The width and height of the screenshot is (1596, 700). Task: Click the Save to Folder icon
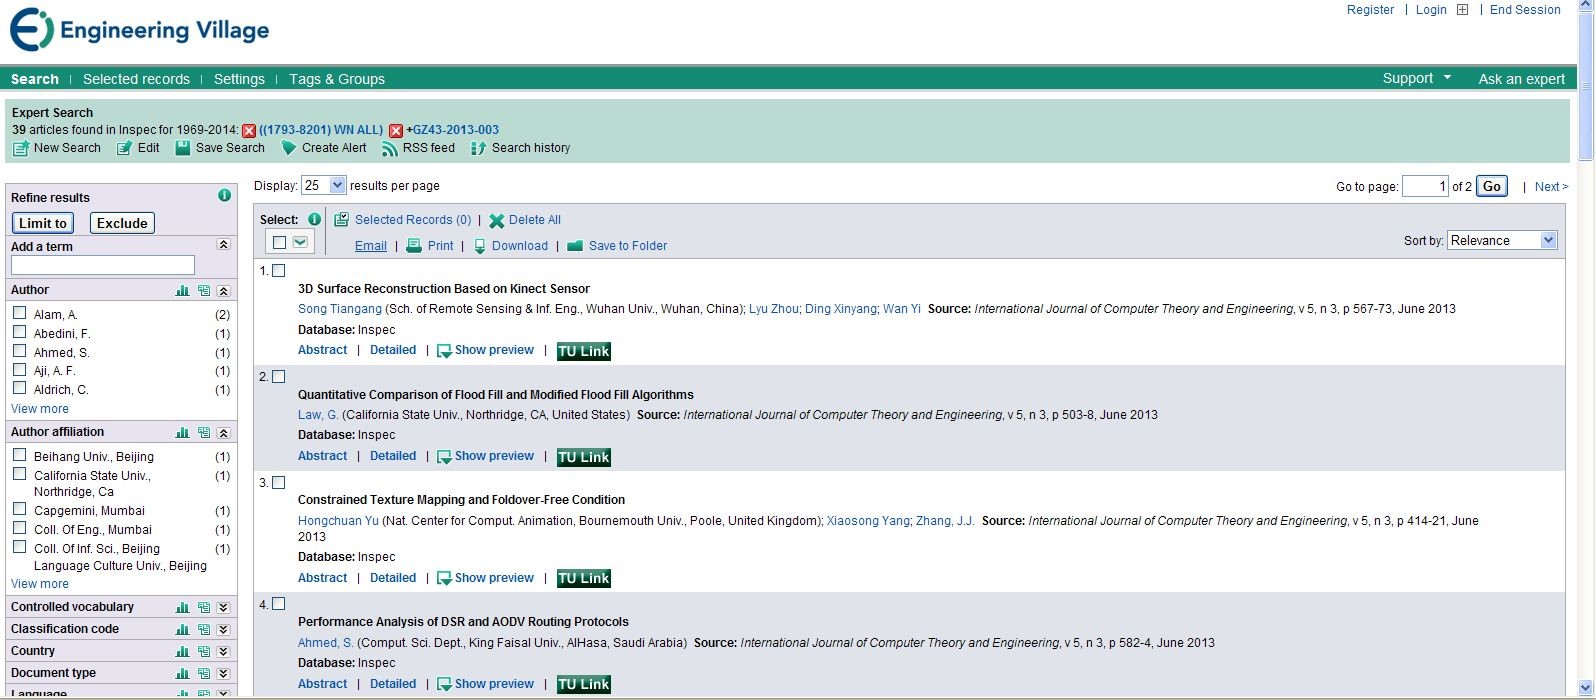(575, 246)
